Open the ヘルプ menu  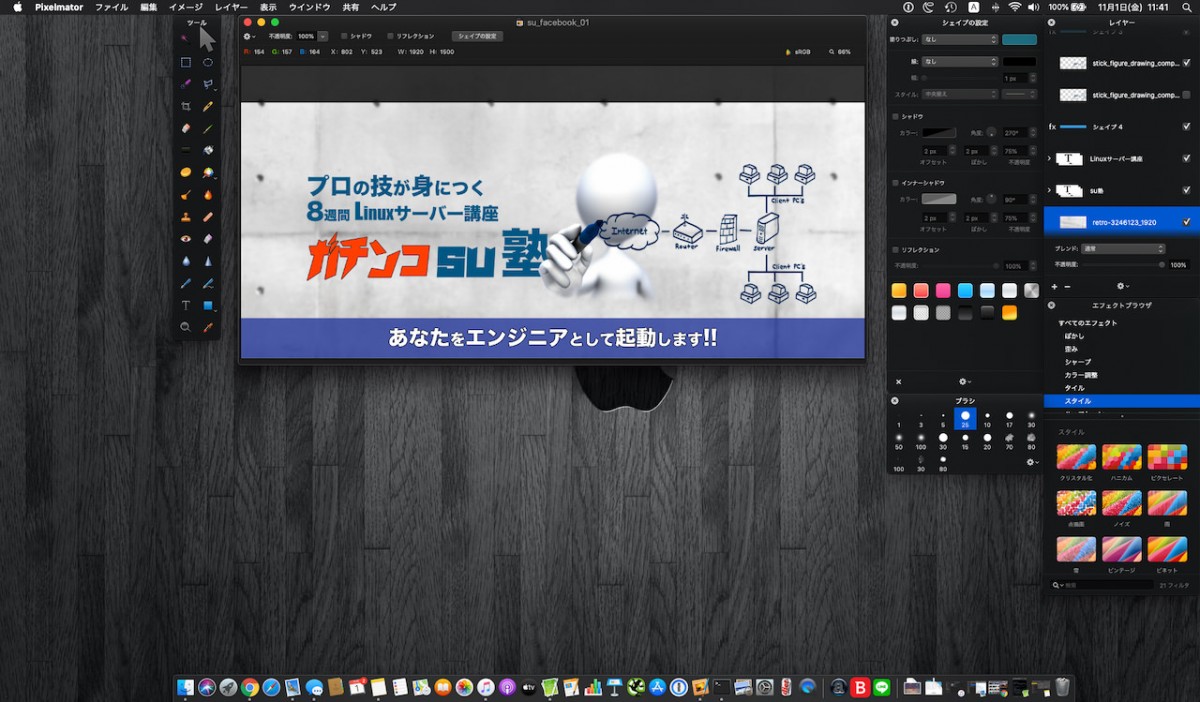tap(383, 7)
